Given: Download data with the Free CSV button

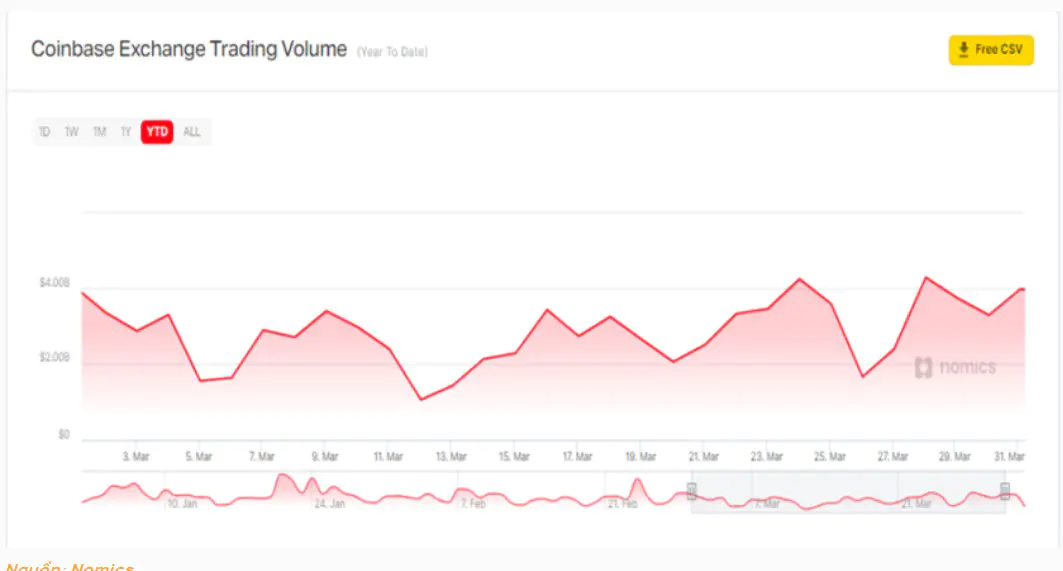Looking at the screenshot, I should tap(990, 50).
